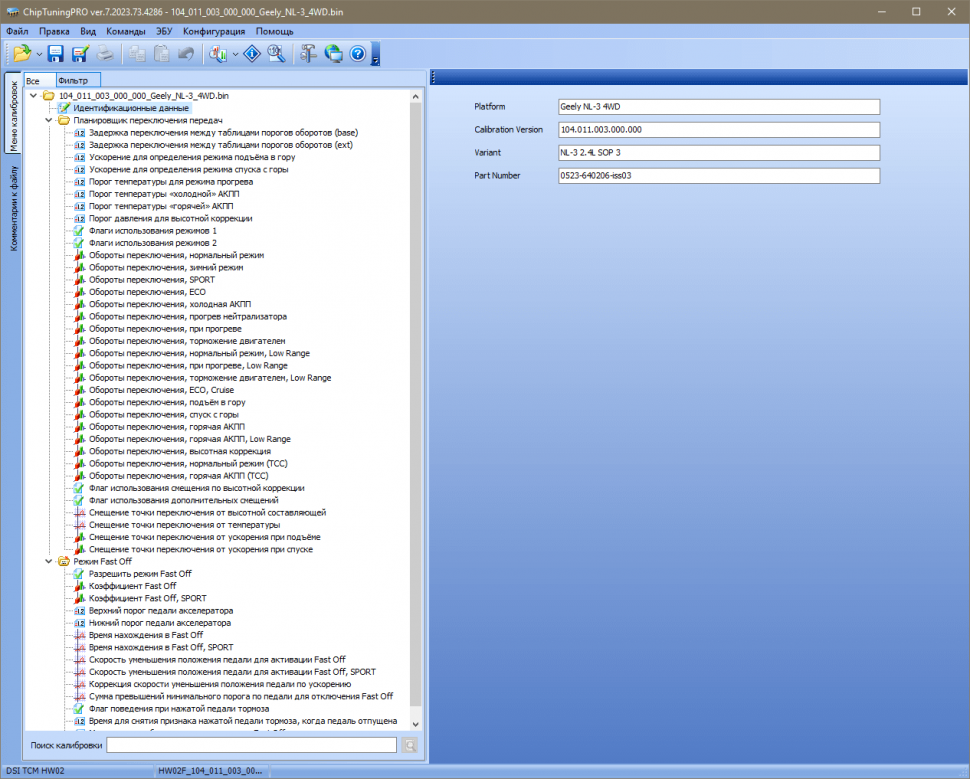This screenshot has height=779, width=970.
Task: Click the Поиск калибровки search input field
Action: pos(251,745)
